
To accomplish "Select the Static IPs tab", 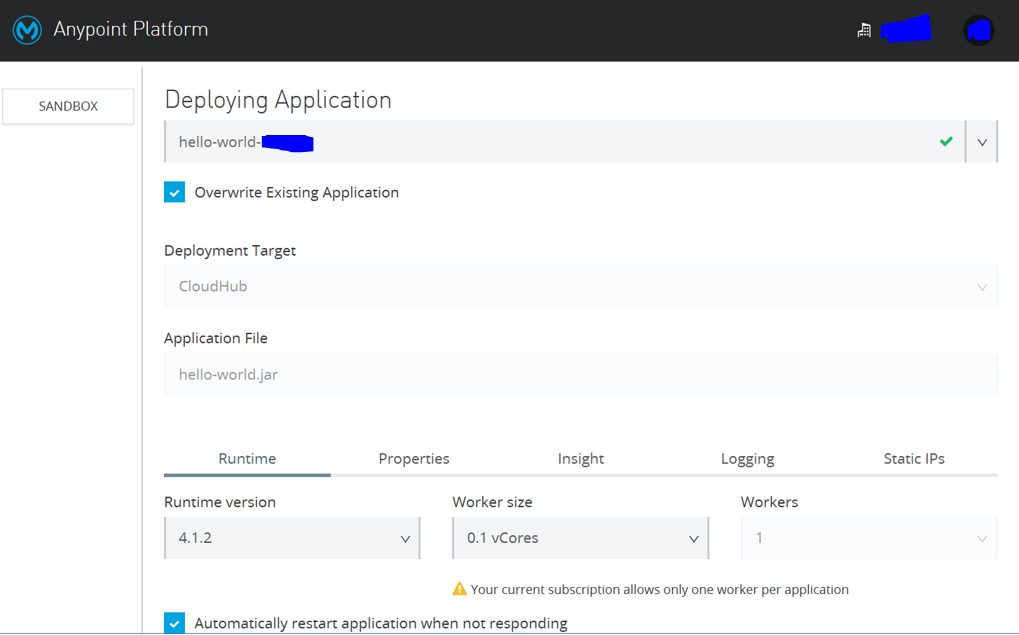I will [914, 459].
